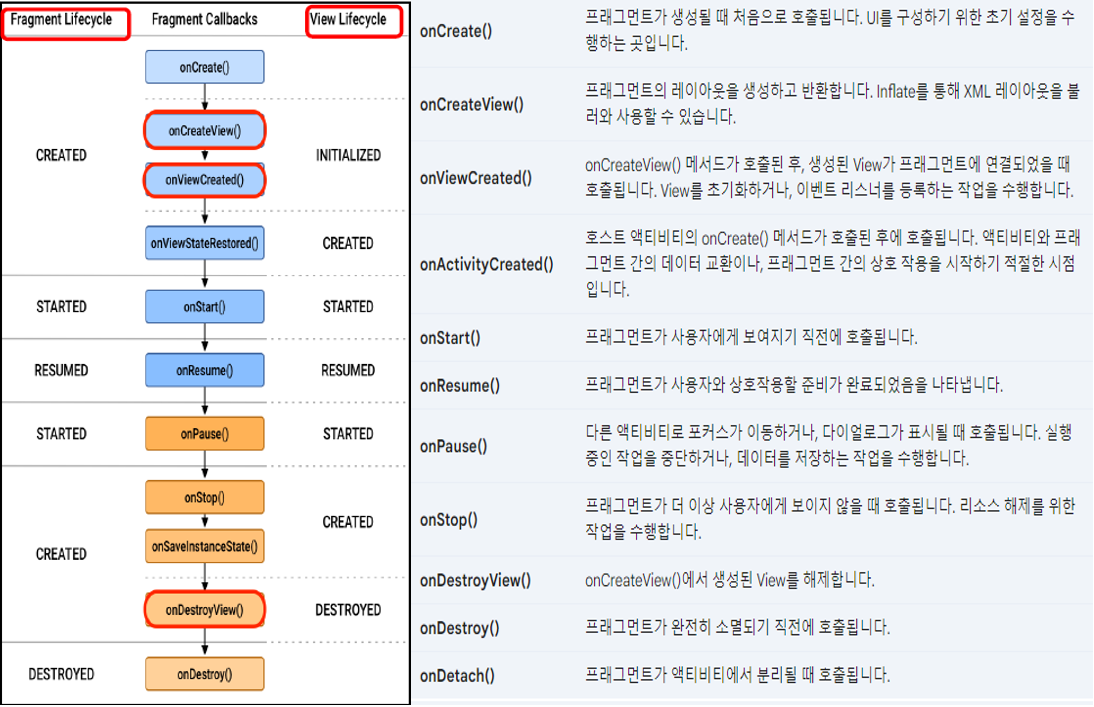Select the onResume() box in the flowchart
The image size is (1094, 707).
click(x=204, y=370)
